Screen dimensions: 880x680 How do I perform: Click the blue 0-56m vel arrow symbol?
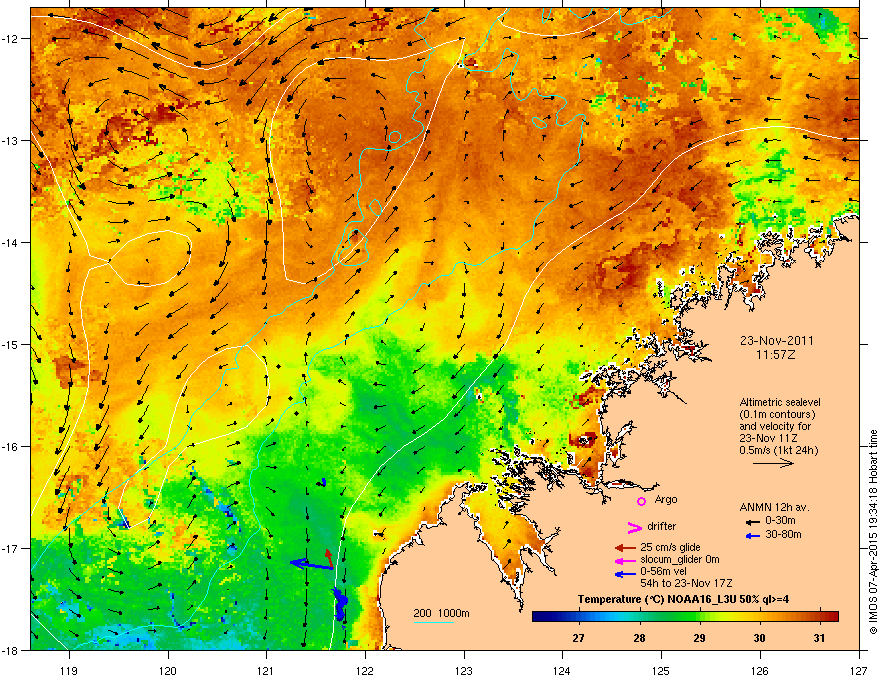pyautogui.click(x=625, y=574)
